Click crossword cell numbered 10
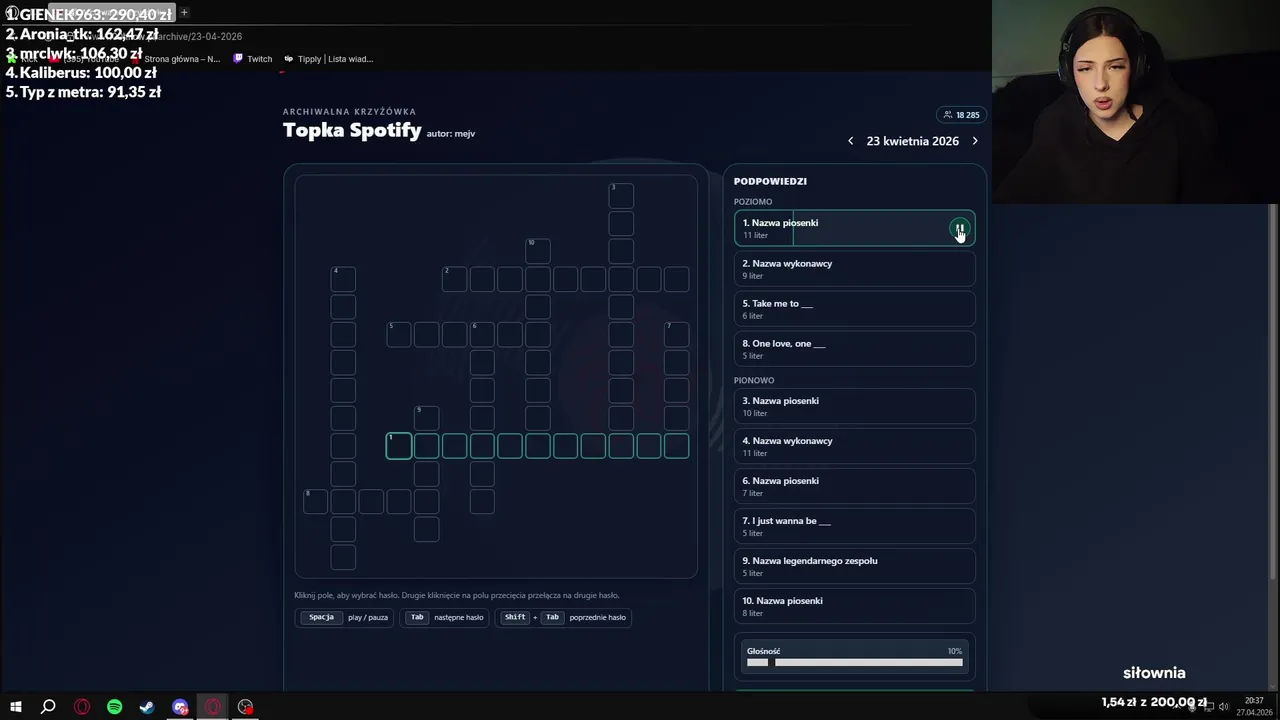 [x=537, y=250]
